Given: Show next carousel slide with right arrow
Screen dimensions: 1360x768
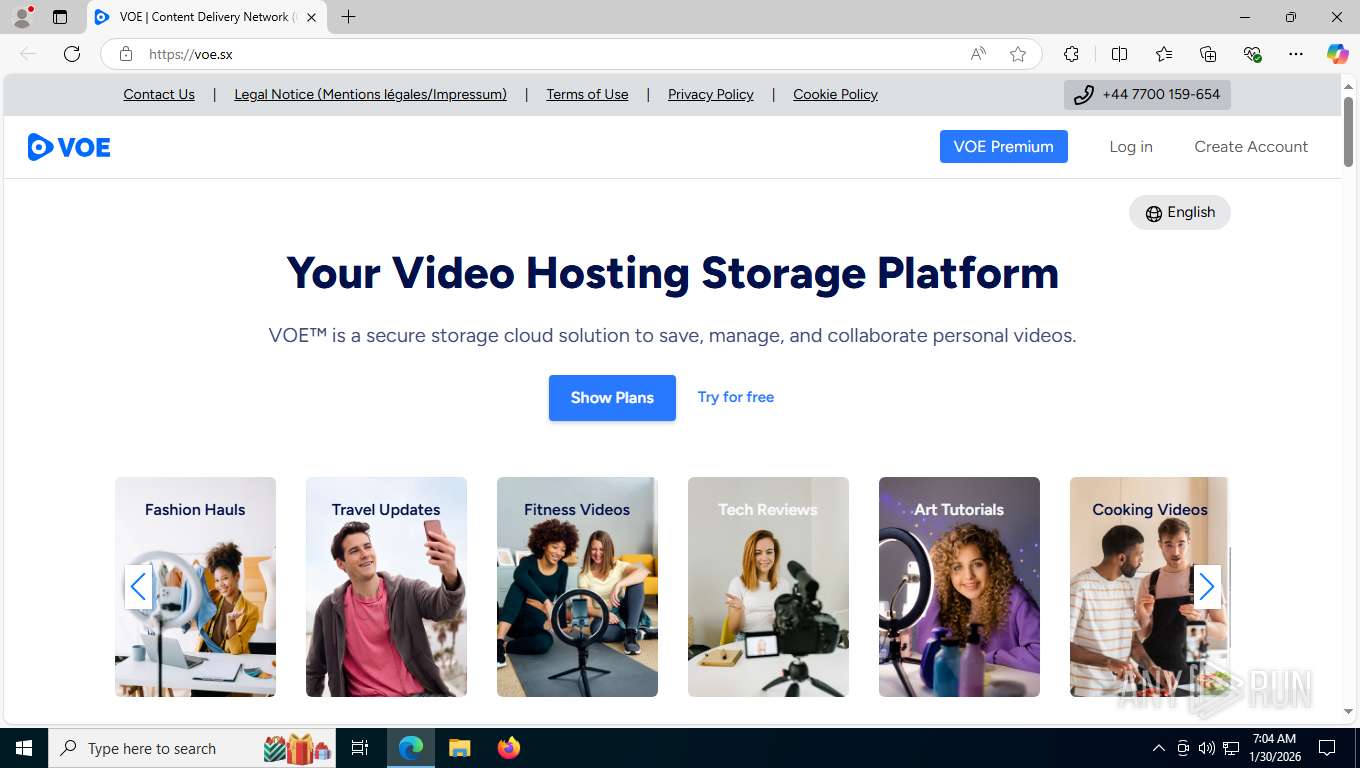Looking at the screenshot, I should pos(1207,587).
